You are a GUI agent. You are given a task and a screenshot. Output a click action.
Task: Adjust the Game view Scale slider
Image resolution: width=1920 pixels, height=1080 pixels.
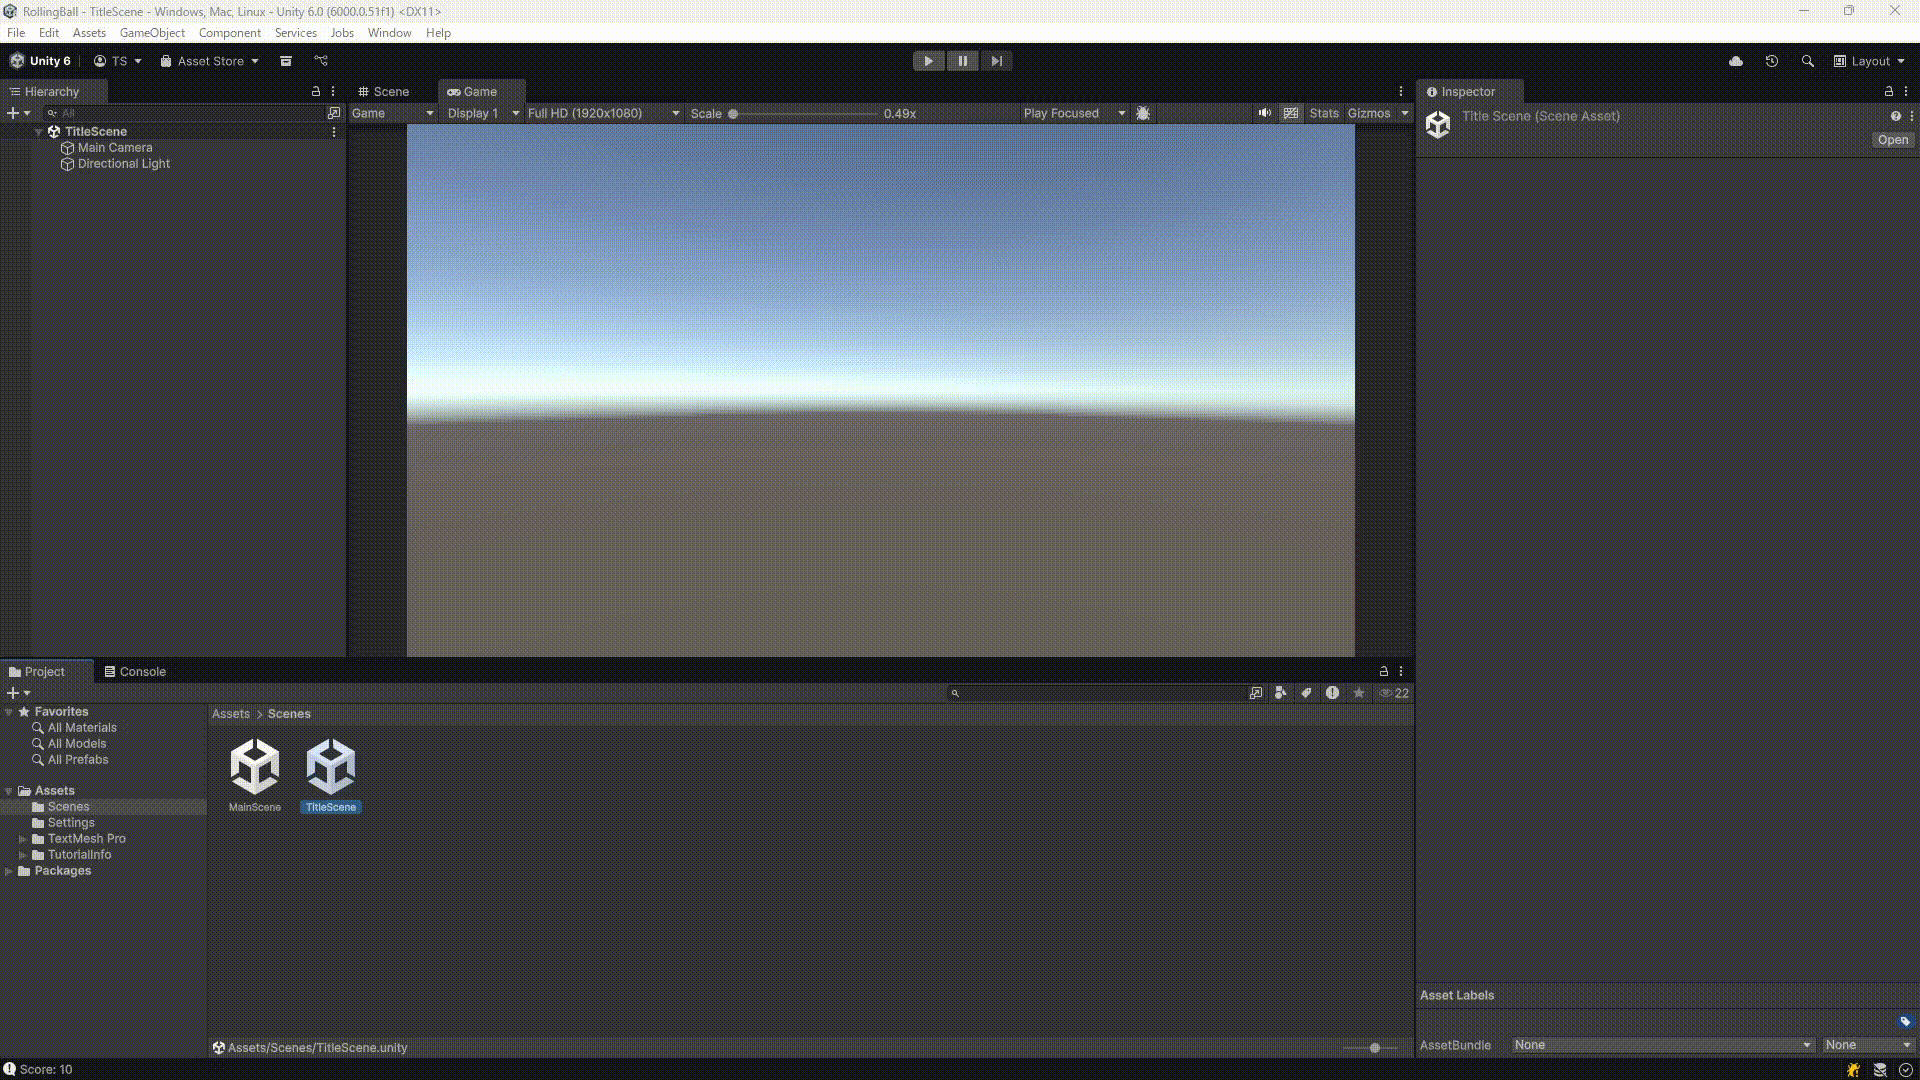point(733,114)
